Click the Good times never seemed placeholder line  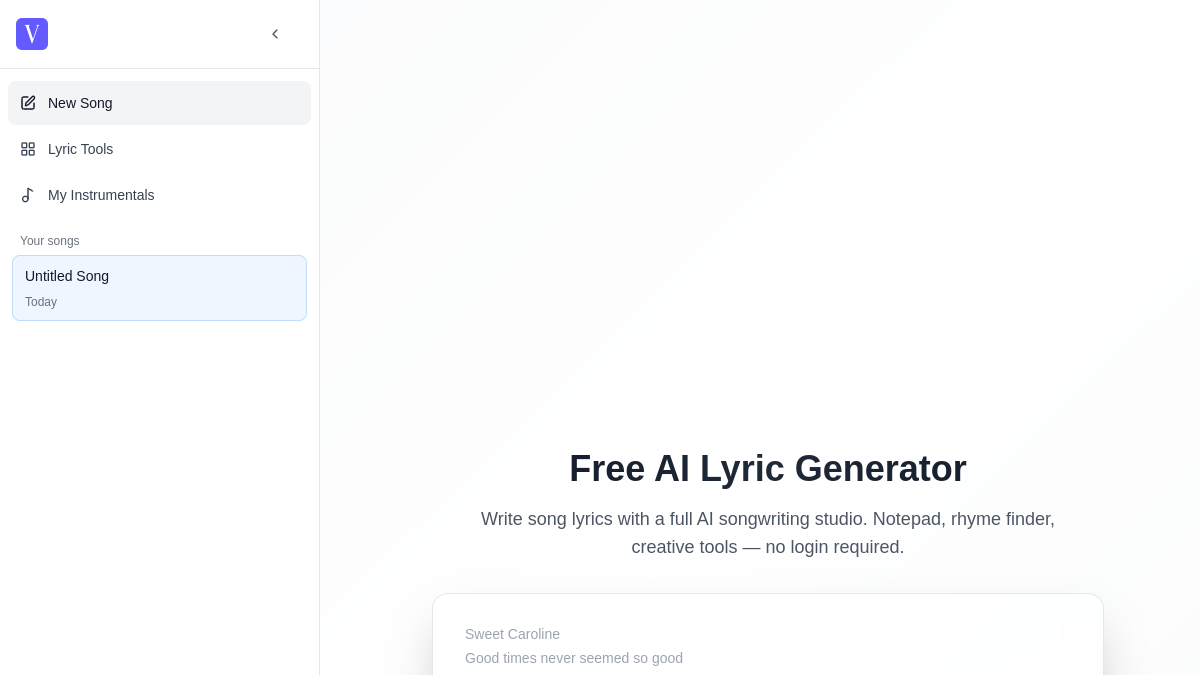tap(574, 658)
